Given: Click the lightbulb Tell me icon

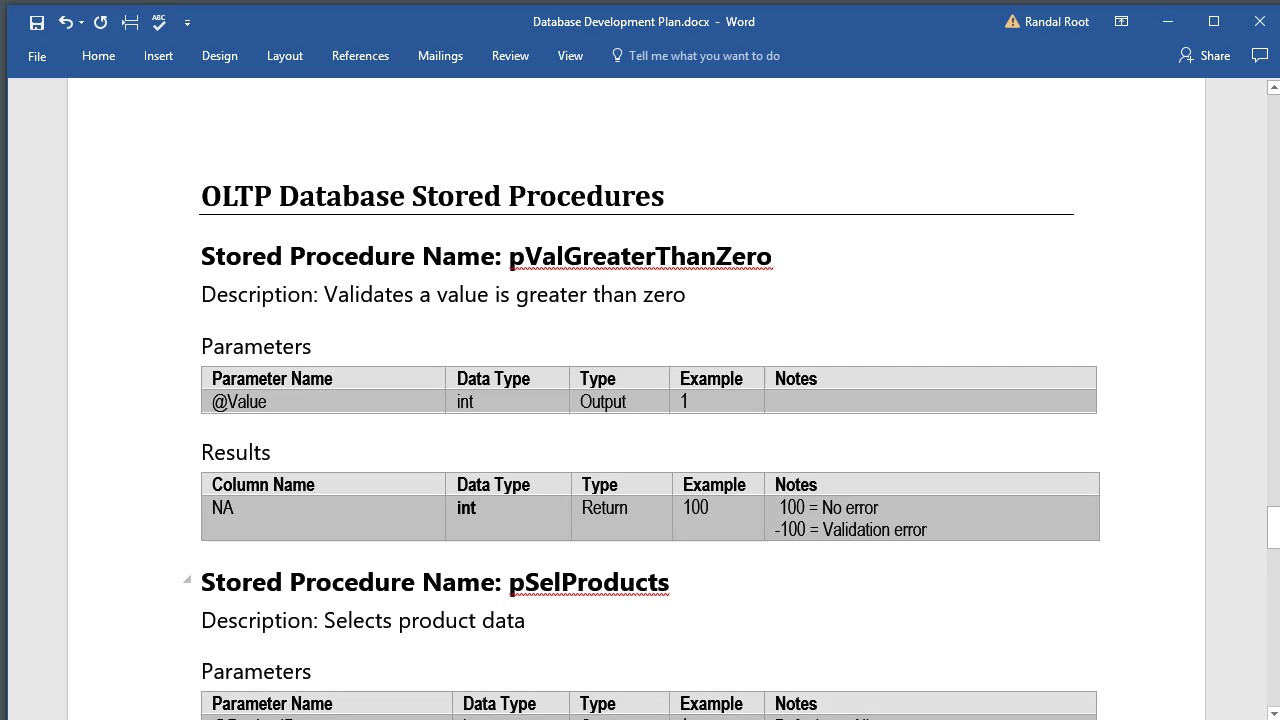Looking at the screenshot, I should (617, 56).
